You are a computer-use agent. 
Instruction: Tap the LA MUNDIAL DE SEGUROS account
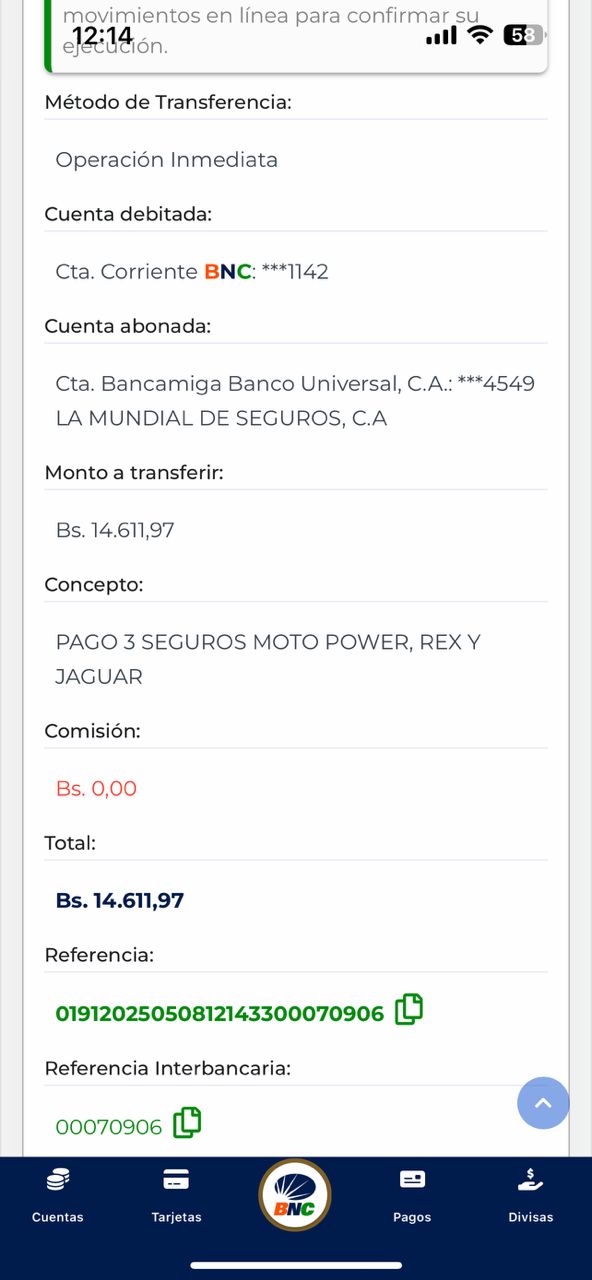coord(221,419)
